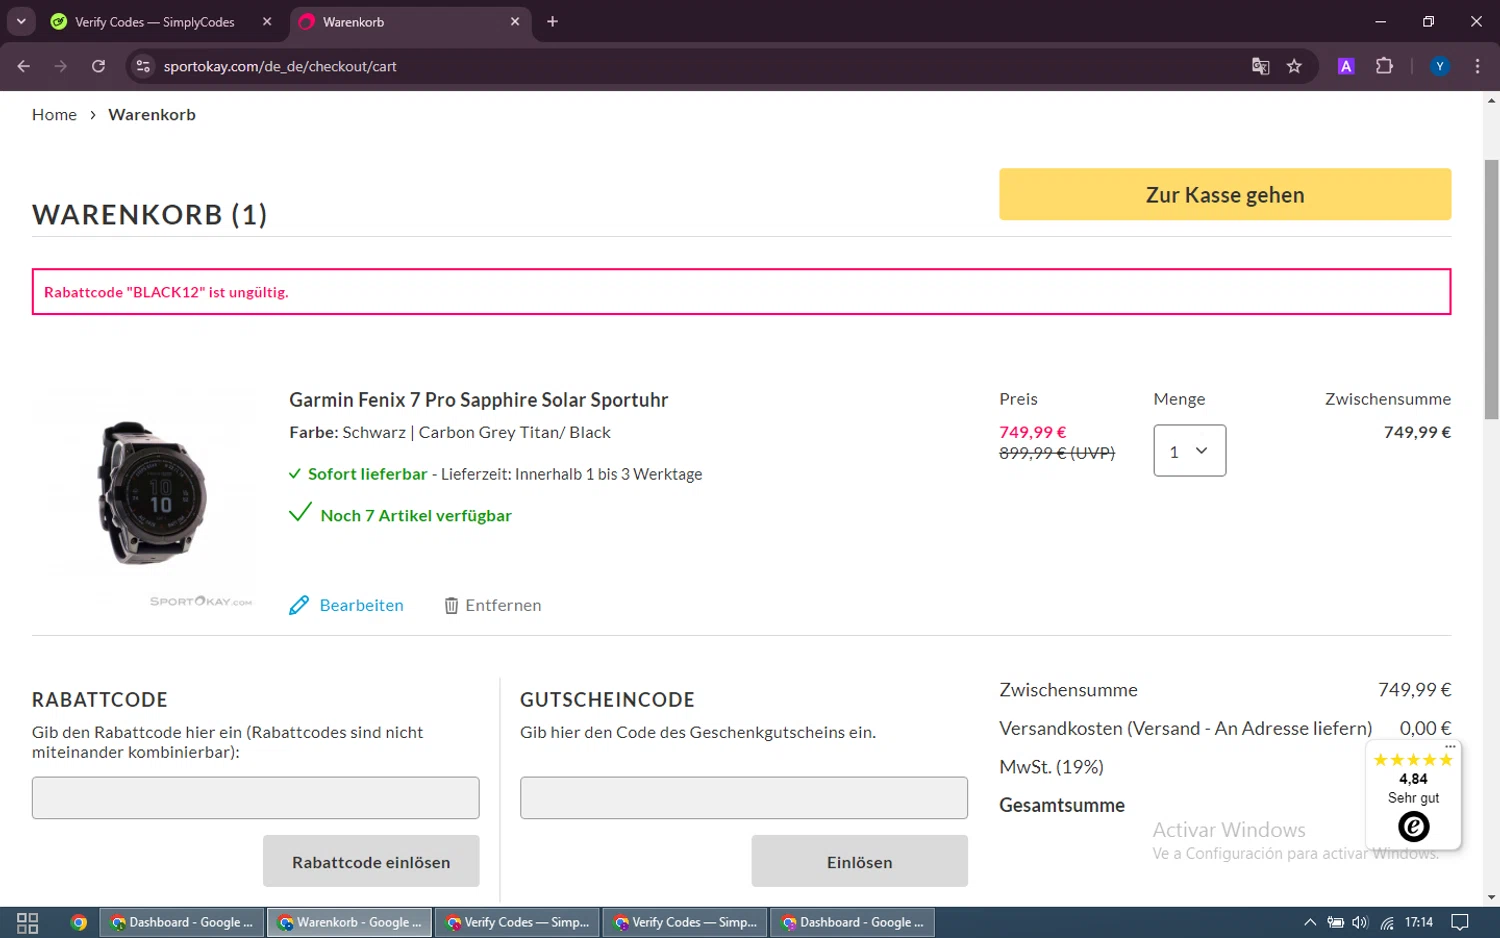
Task: Switch to second Verify Codes taskbar window
Action: click(685, 922)
